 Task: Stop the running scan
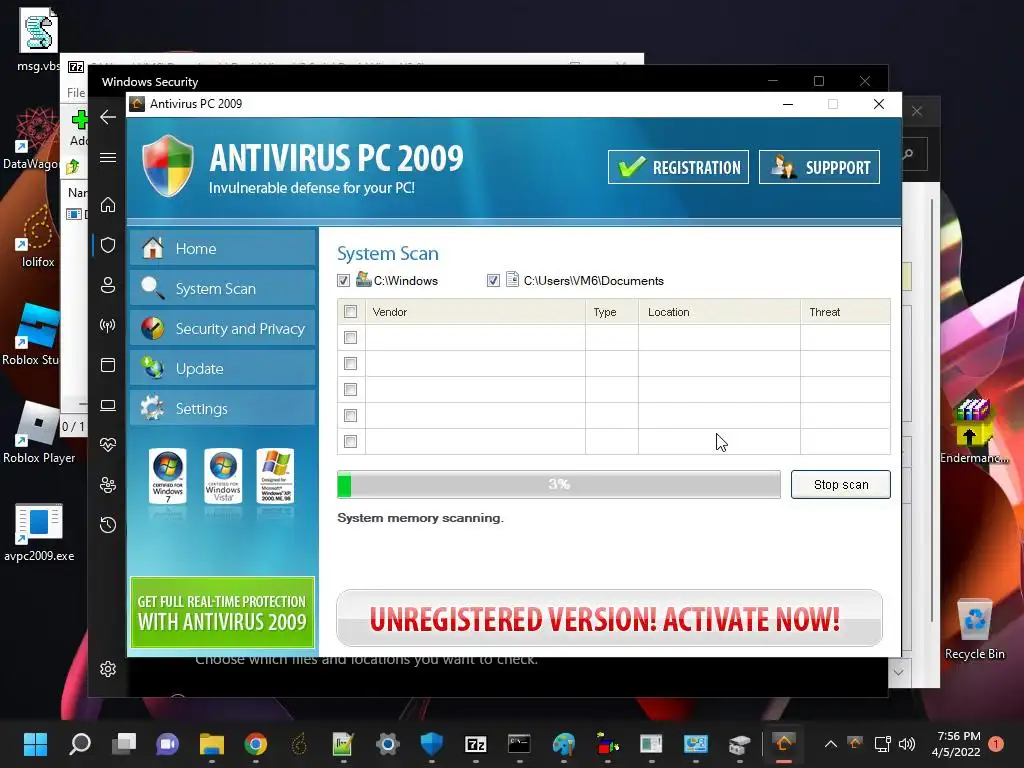coord(840,485)
